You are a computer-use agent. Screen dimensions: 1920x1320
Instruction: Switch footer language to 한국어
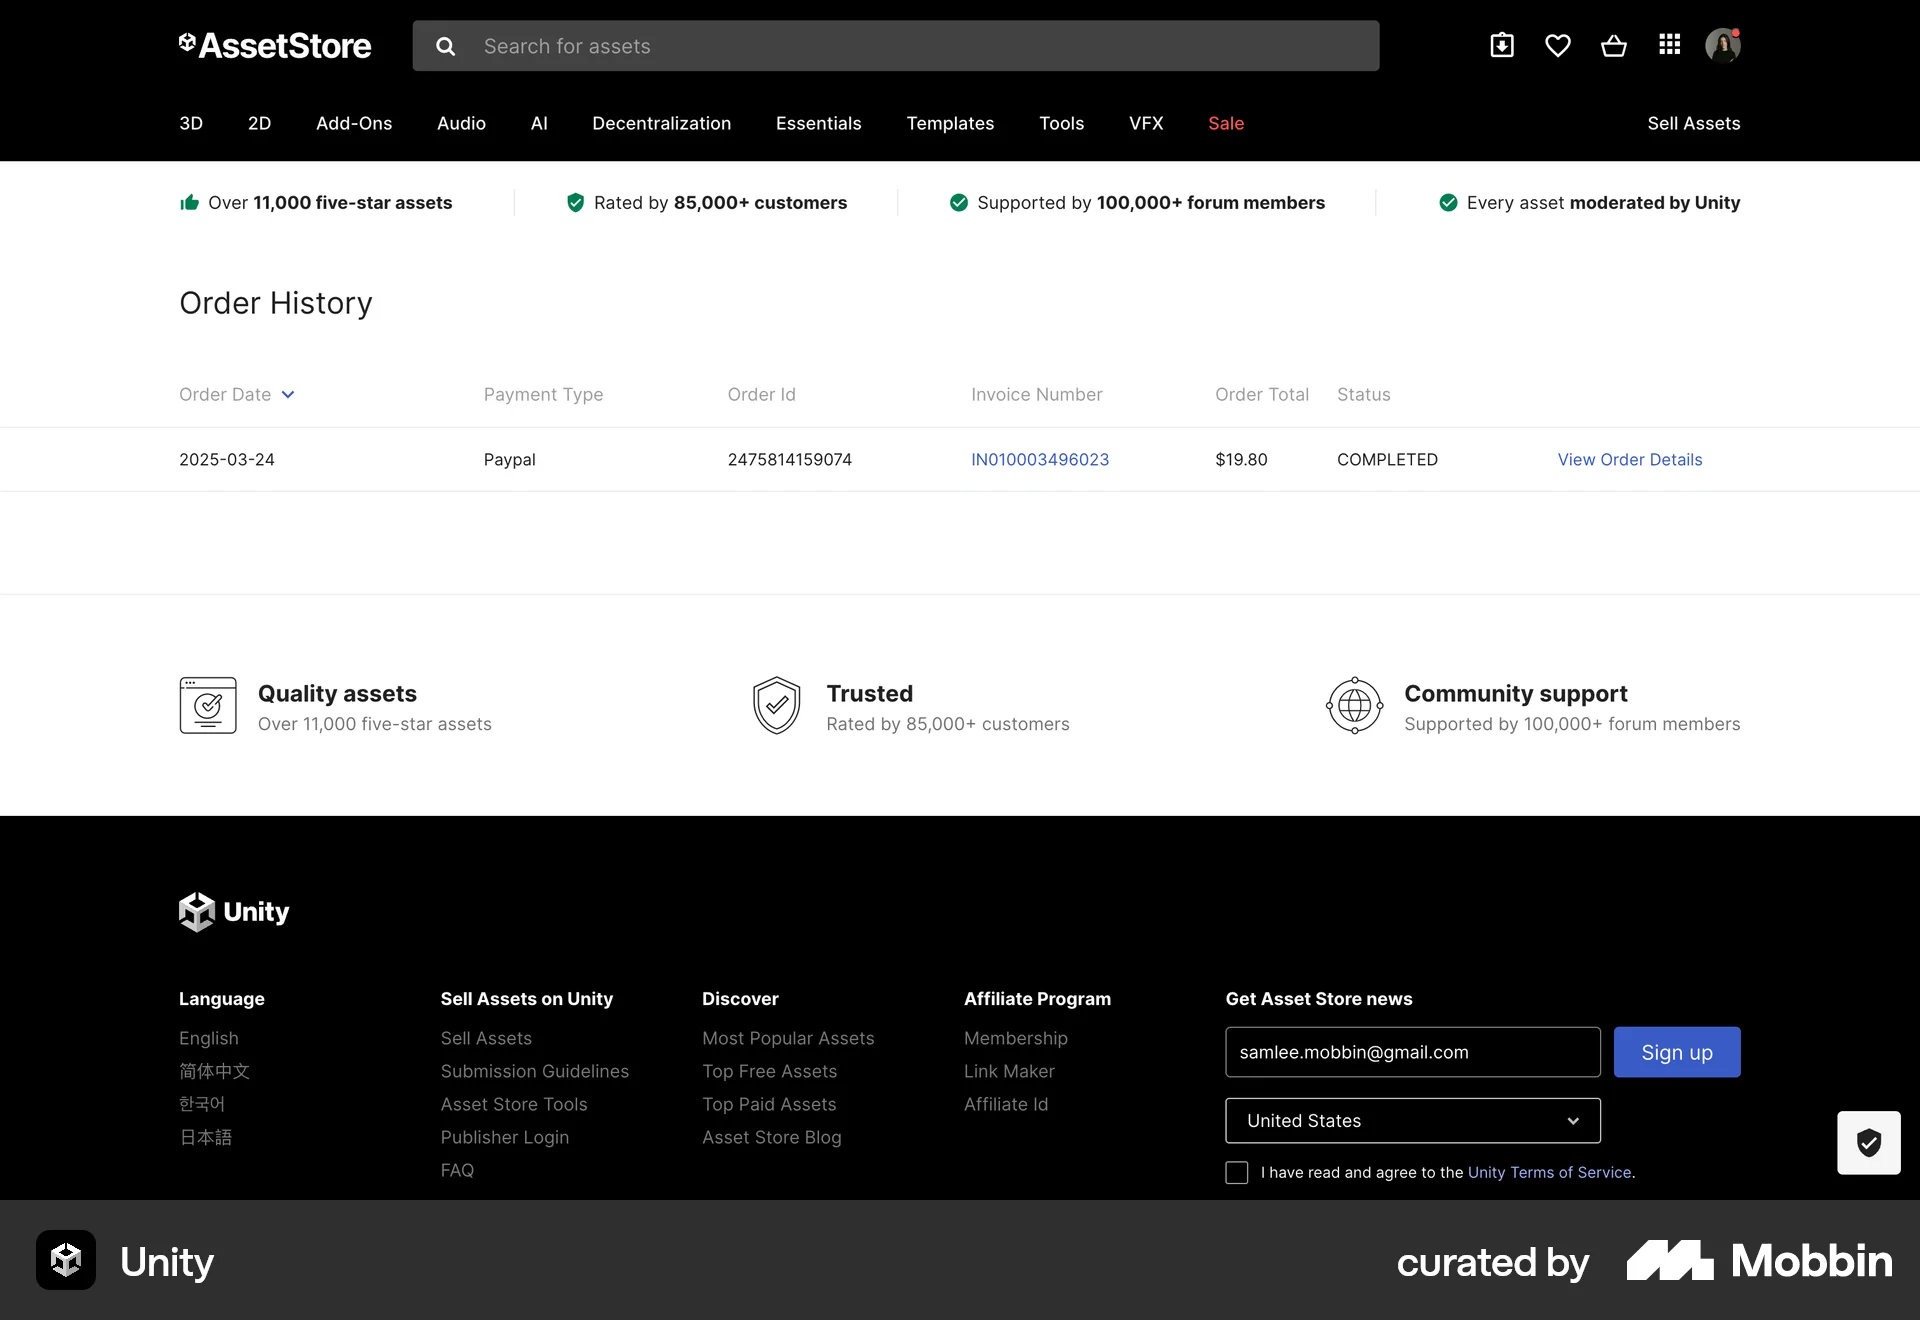(x=201, y=1104)
